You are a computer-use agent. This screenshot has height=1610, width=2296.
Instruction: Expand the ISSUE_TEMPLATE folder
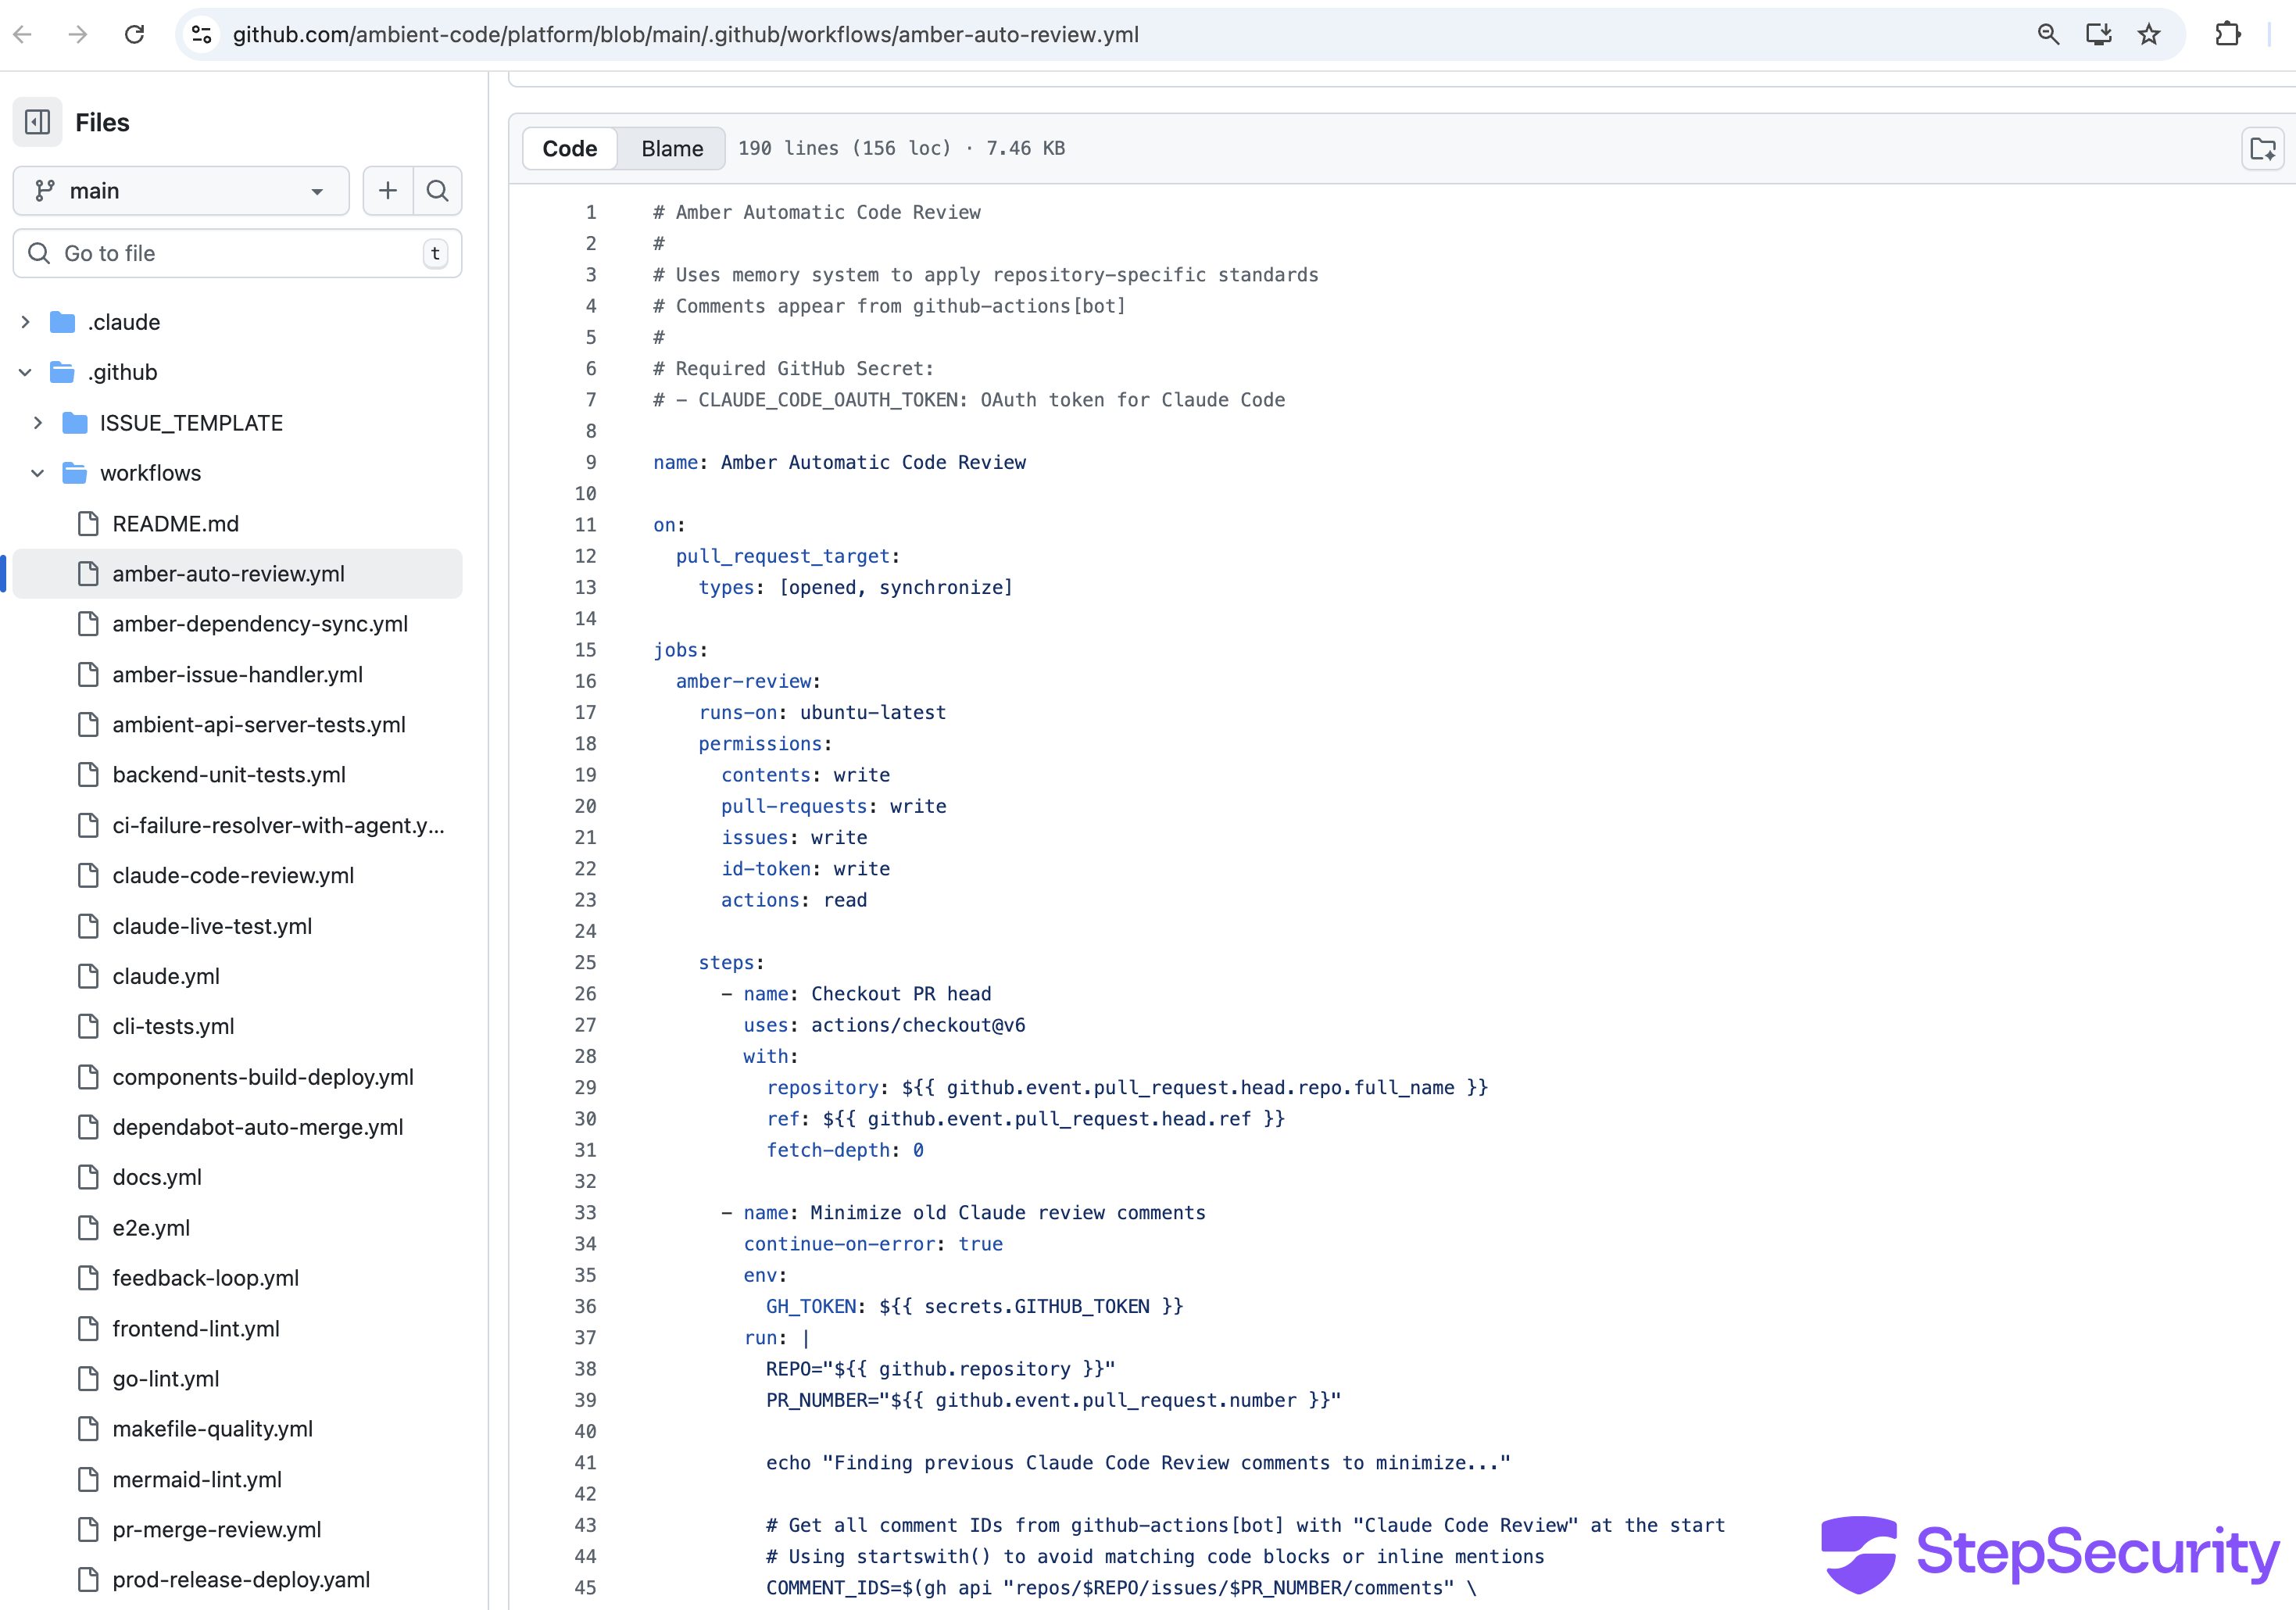coord(38,423)
